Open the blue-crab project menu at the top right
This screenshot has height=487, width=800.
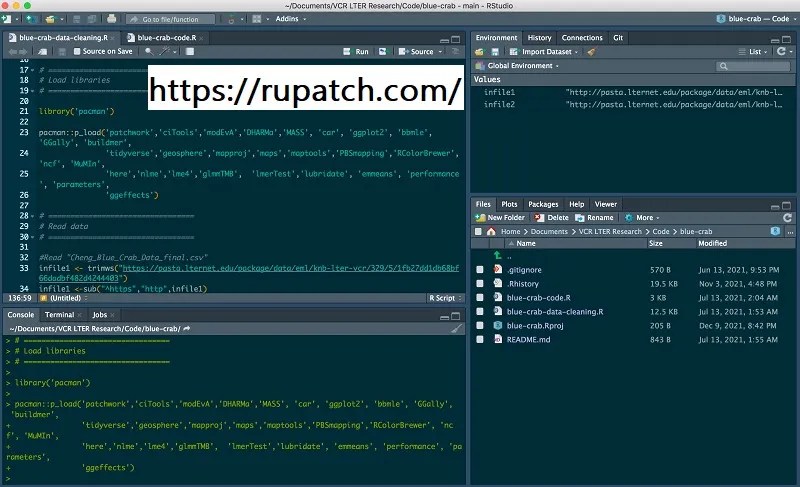pos(756,19)
